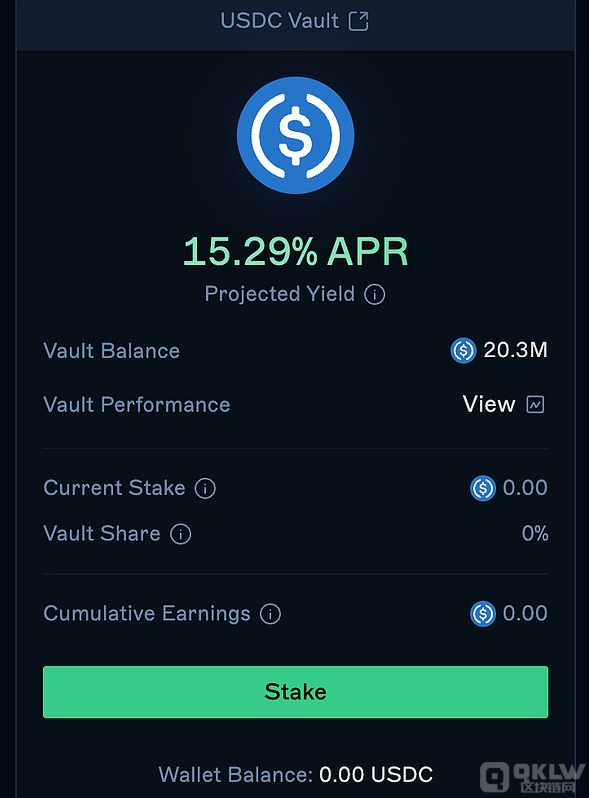Click the USDC icon beside Vault Balance
This screenshot has width=589, height=798.
(463, 351)
